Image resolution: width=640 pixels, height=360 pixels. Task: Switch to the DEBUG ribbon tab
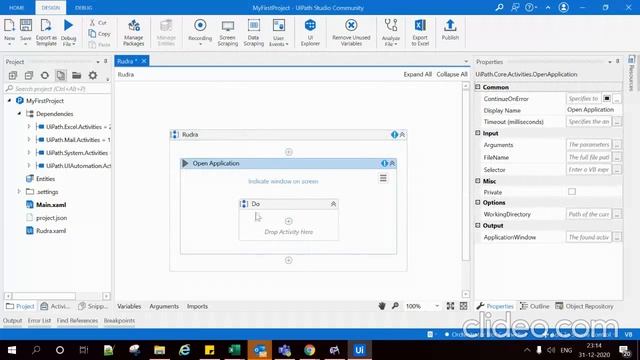84,8
